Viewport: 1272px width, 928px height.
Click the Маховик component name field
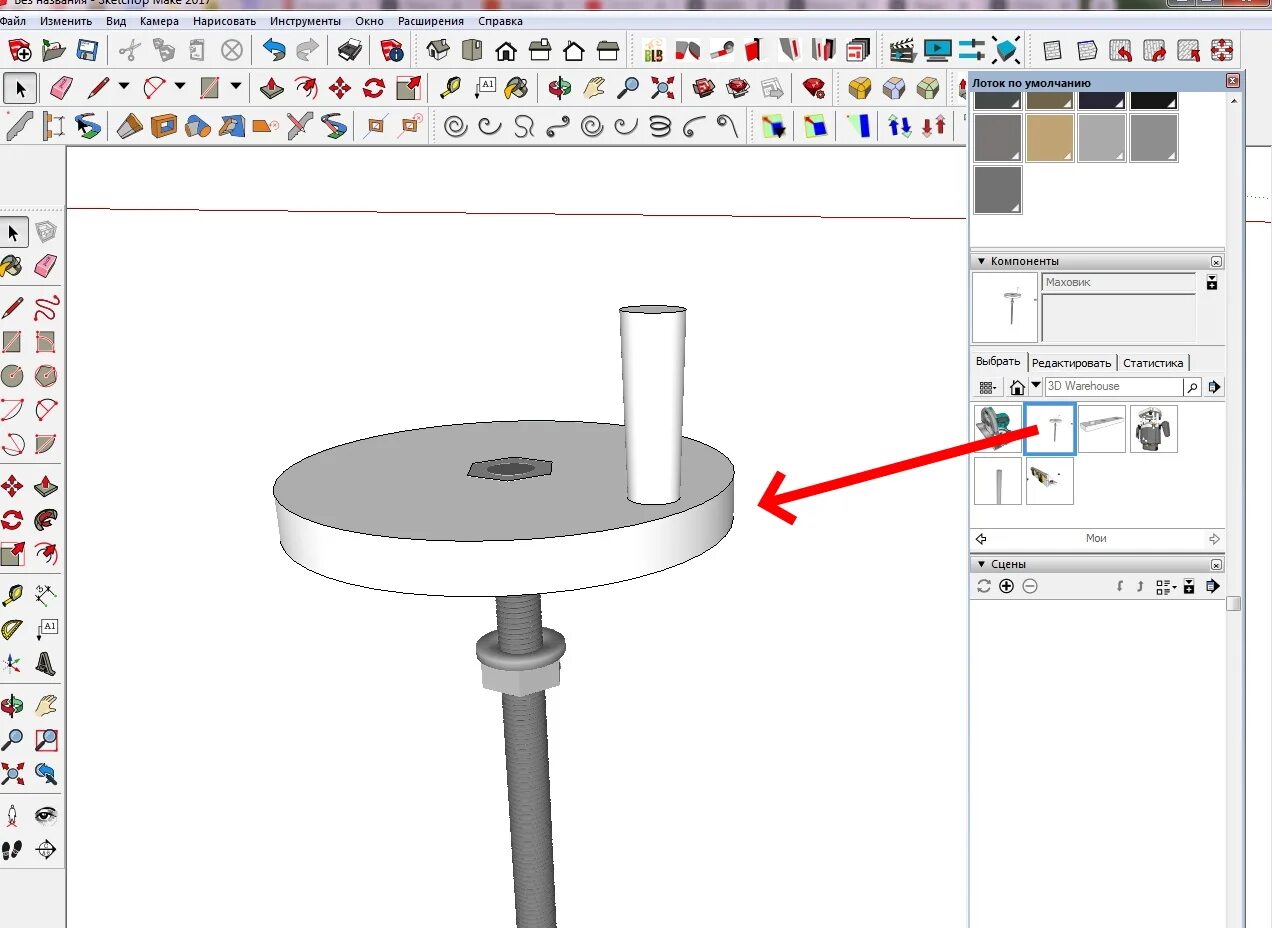1119,283
